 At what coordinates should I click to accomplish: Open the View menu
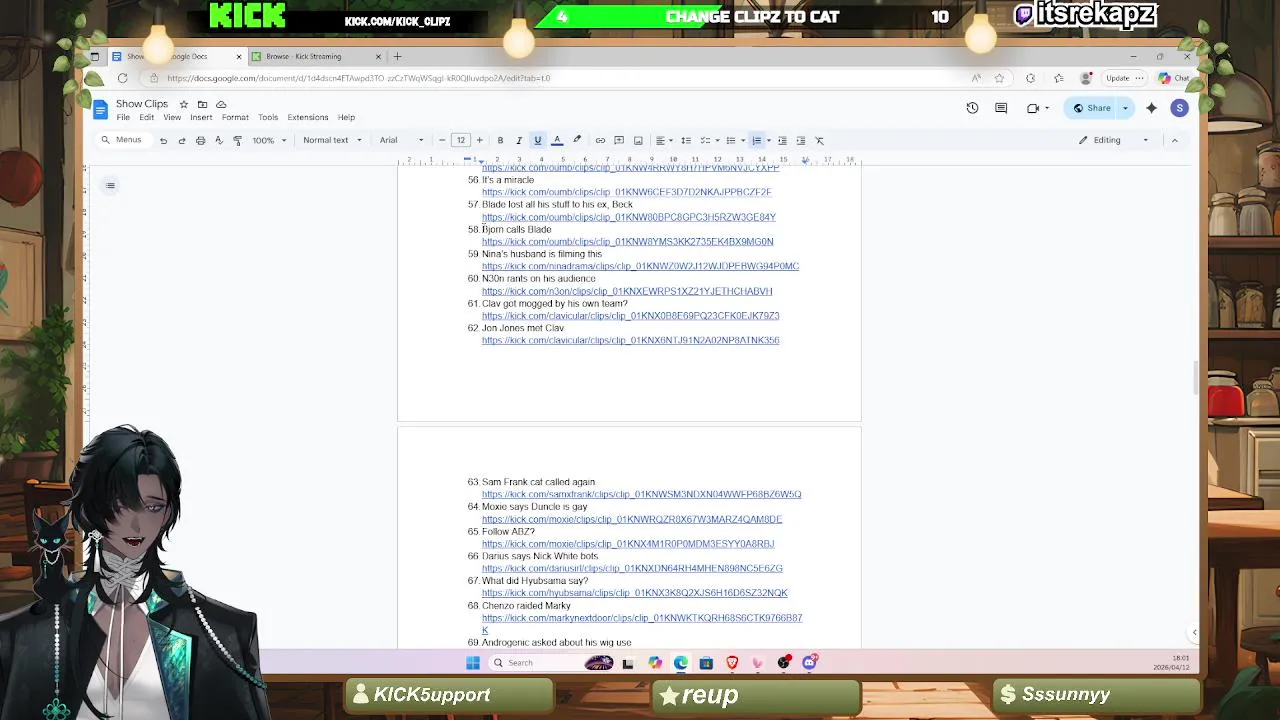(172, 118)
